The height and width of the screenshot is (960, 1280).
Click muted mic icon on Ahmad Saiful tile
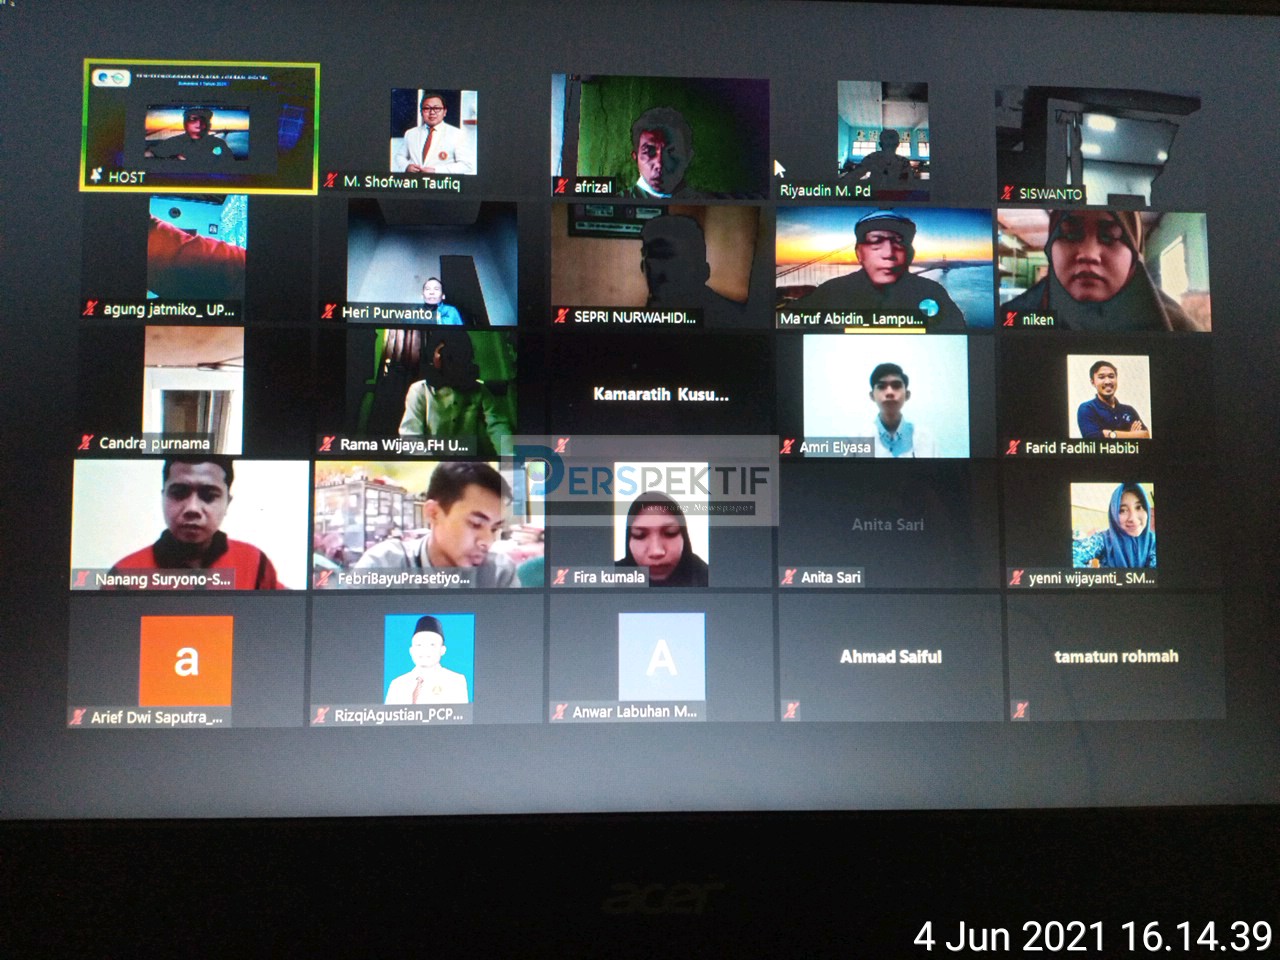coord(791,710)
